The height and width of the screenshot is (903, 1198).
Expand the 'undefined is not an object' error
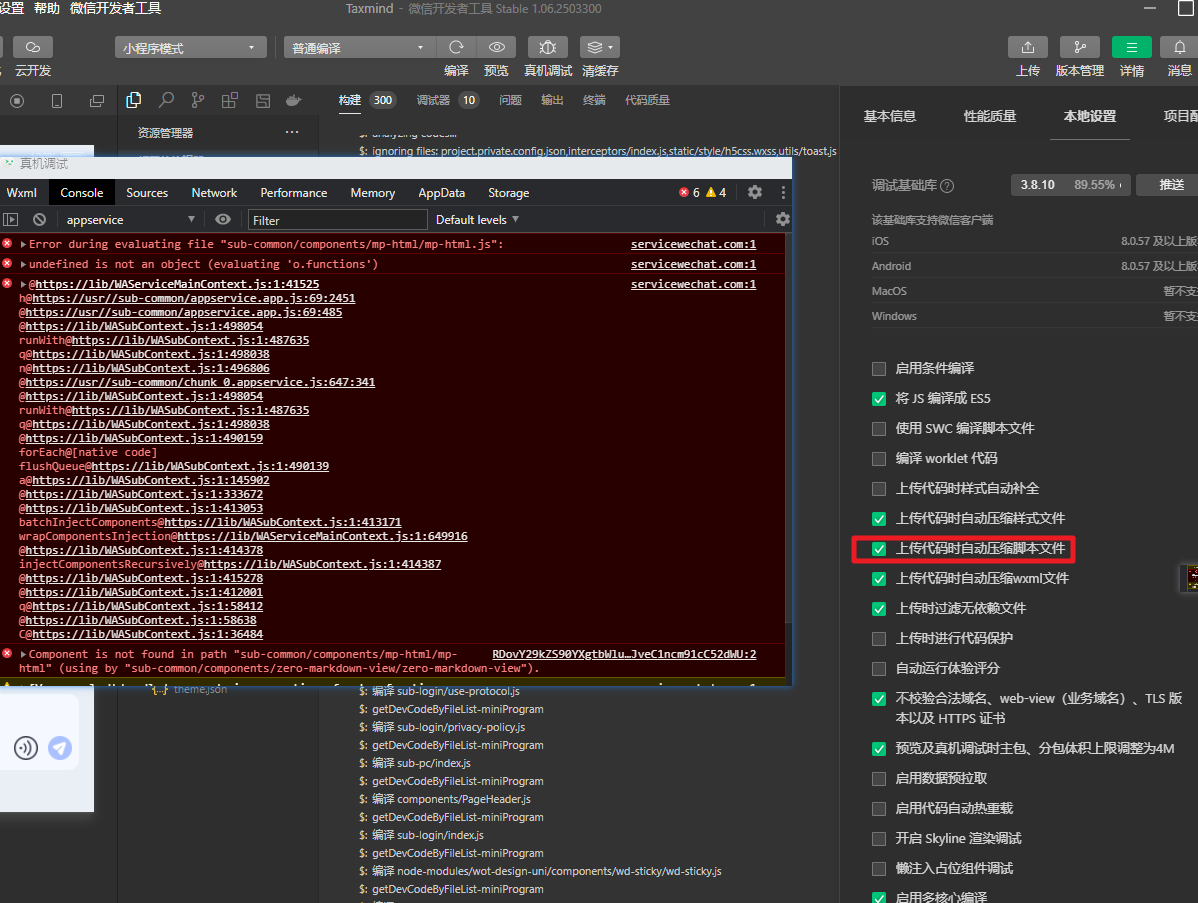pyautogui.click(x=24, y=264)
